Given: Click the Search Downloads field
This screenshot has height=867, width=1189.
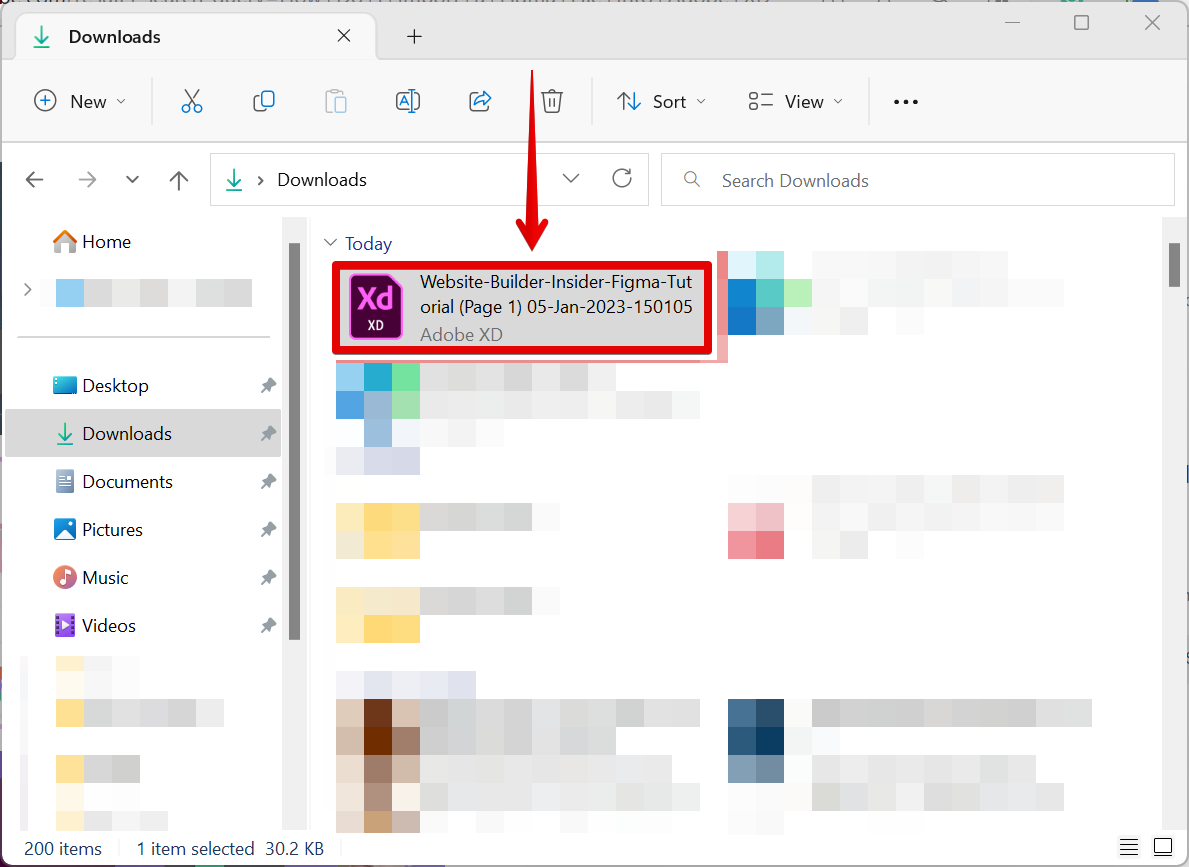Looking at the screenshot, I should 918,180.
